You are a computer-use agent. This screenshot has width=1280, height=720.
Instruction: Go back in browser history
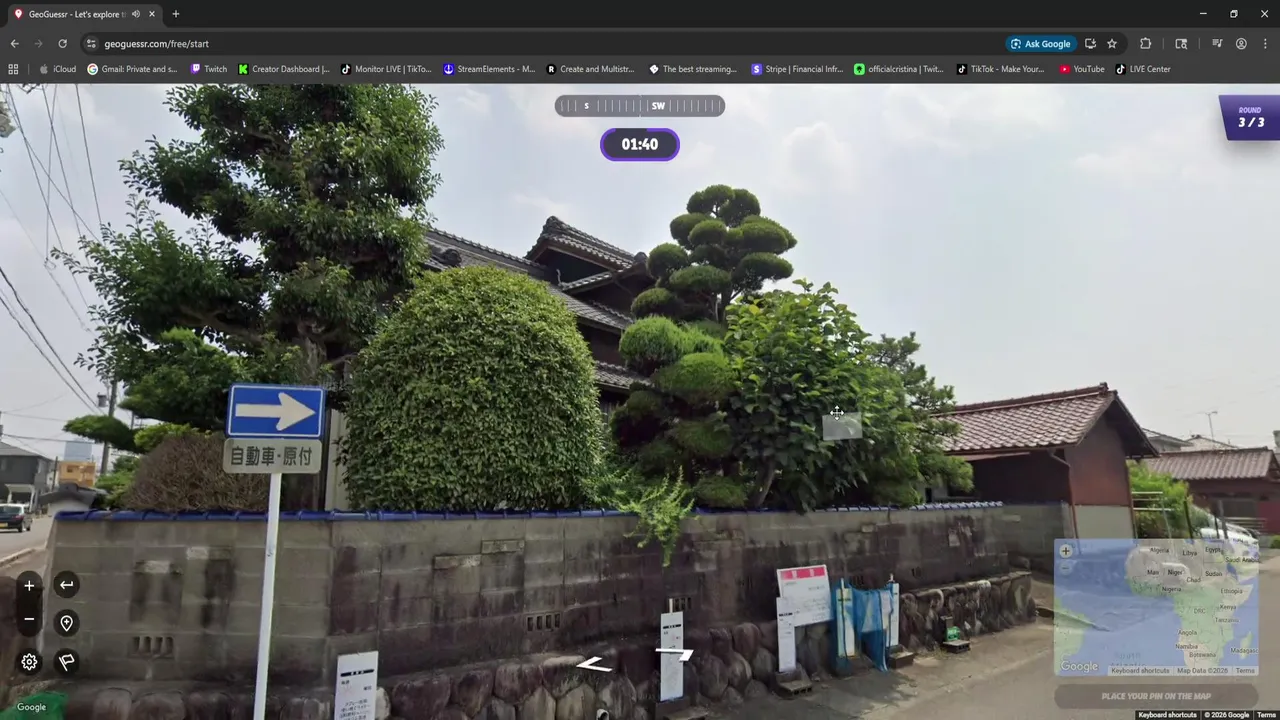click(x=14, y=44)
